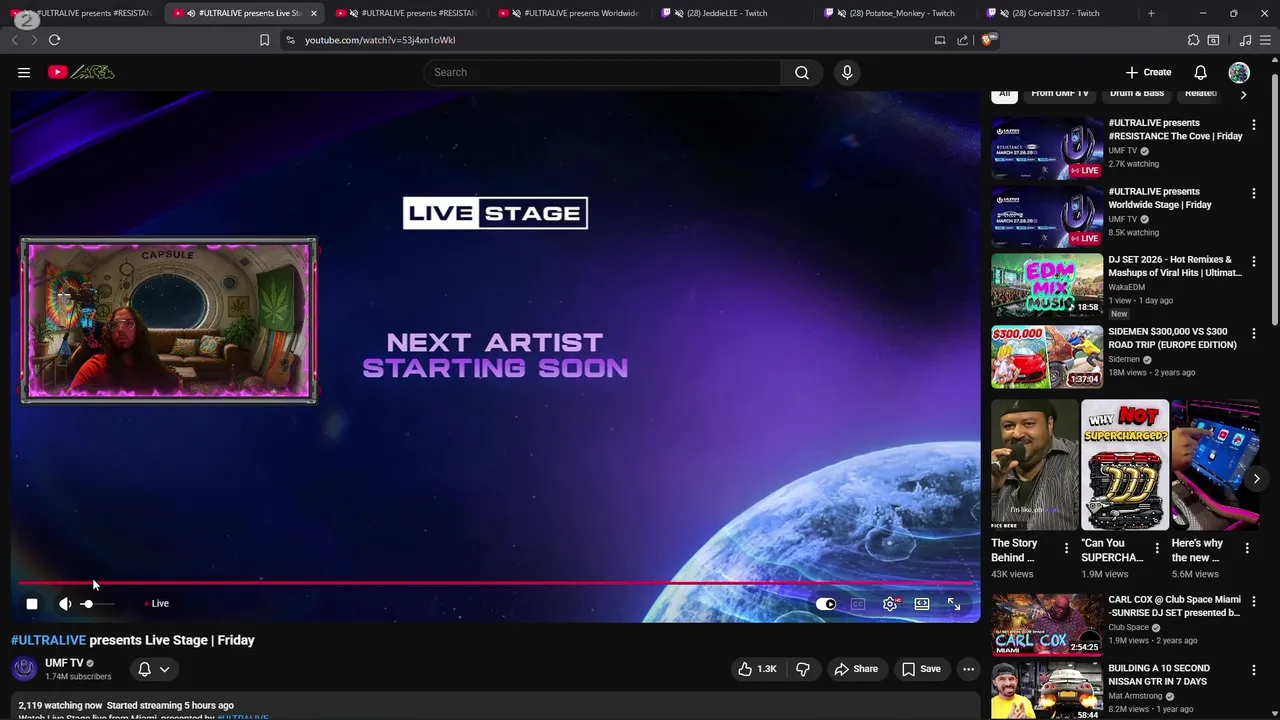
Task: Open the player settings gear
Action: [890, 604]
